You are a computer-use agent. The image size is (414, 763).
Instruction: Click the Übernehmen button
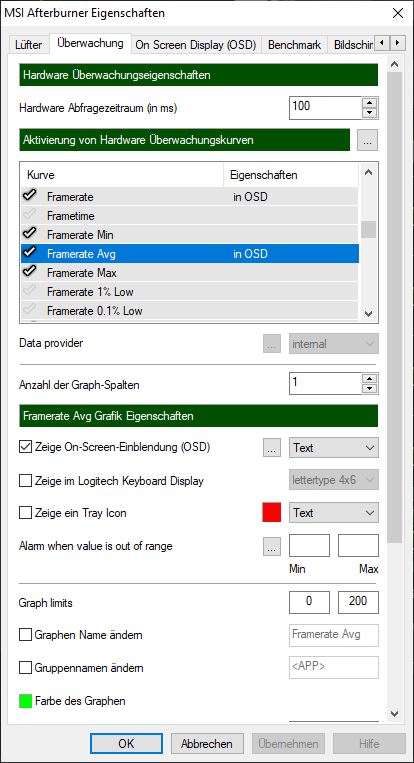point(288,744)
